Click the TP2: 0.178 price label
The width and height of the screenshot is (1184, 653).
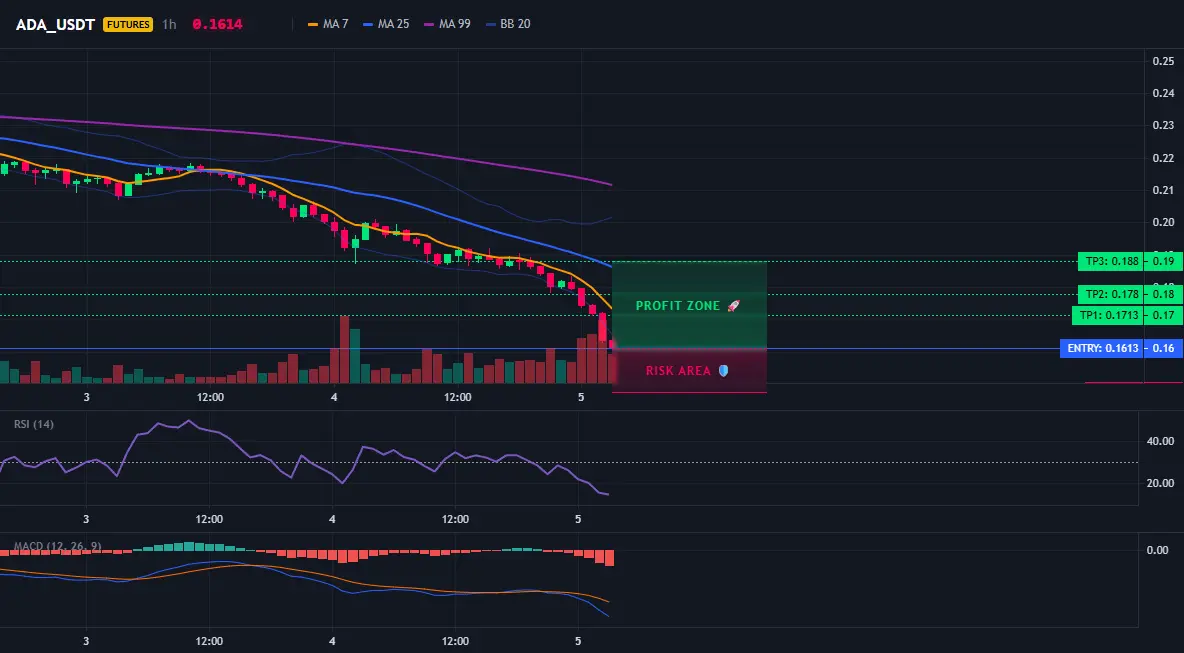[1110, 294]
